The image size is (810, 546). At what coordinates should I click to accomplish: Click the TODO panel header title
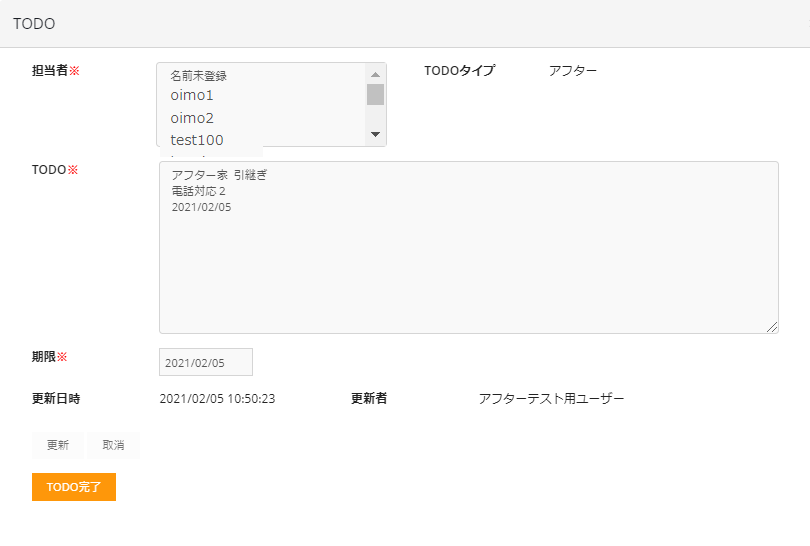[34, 23]
